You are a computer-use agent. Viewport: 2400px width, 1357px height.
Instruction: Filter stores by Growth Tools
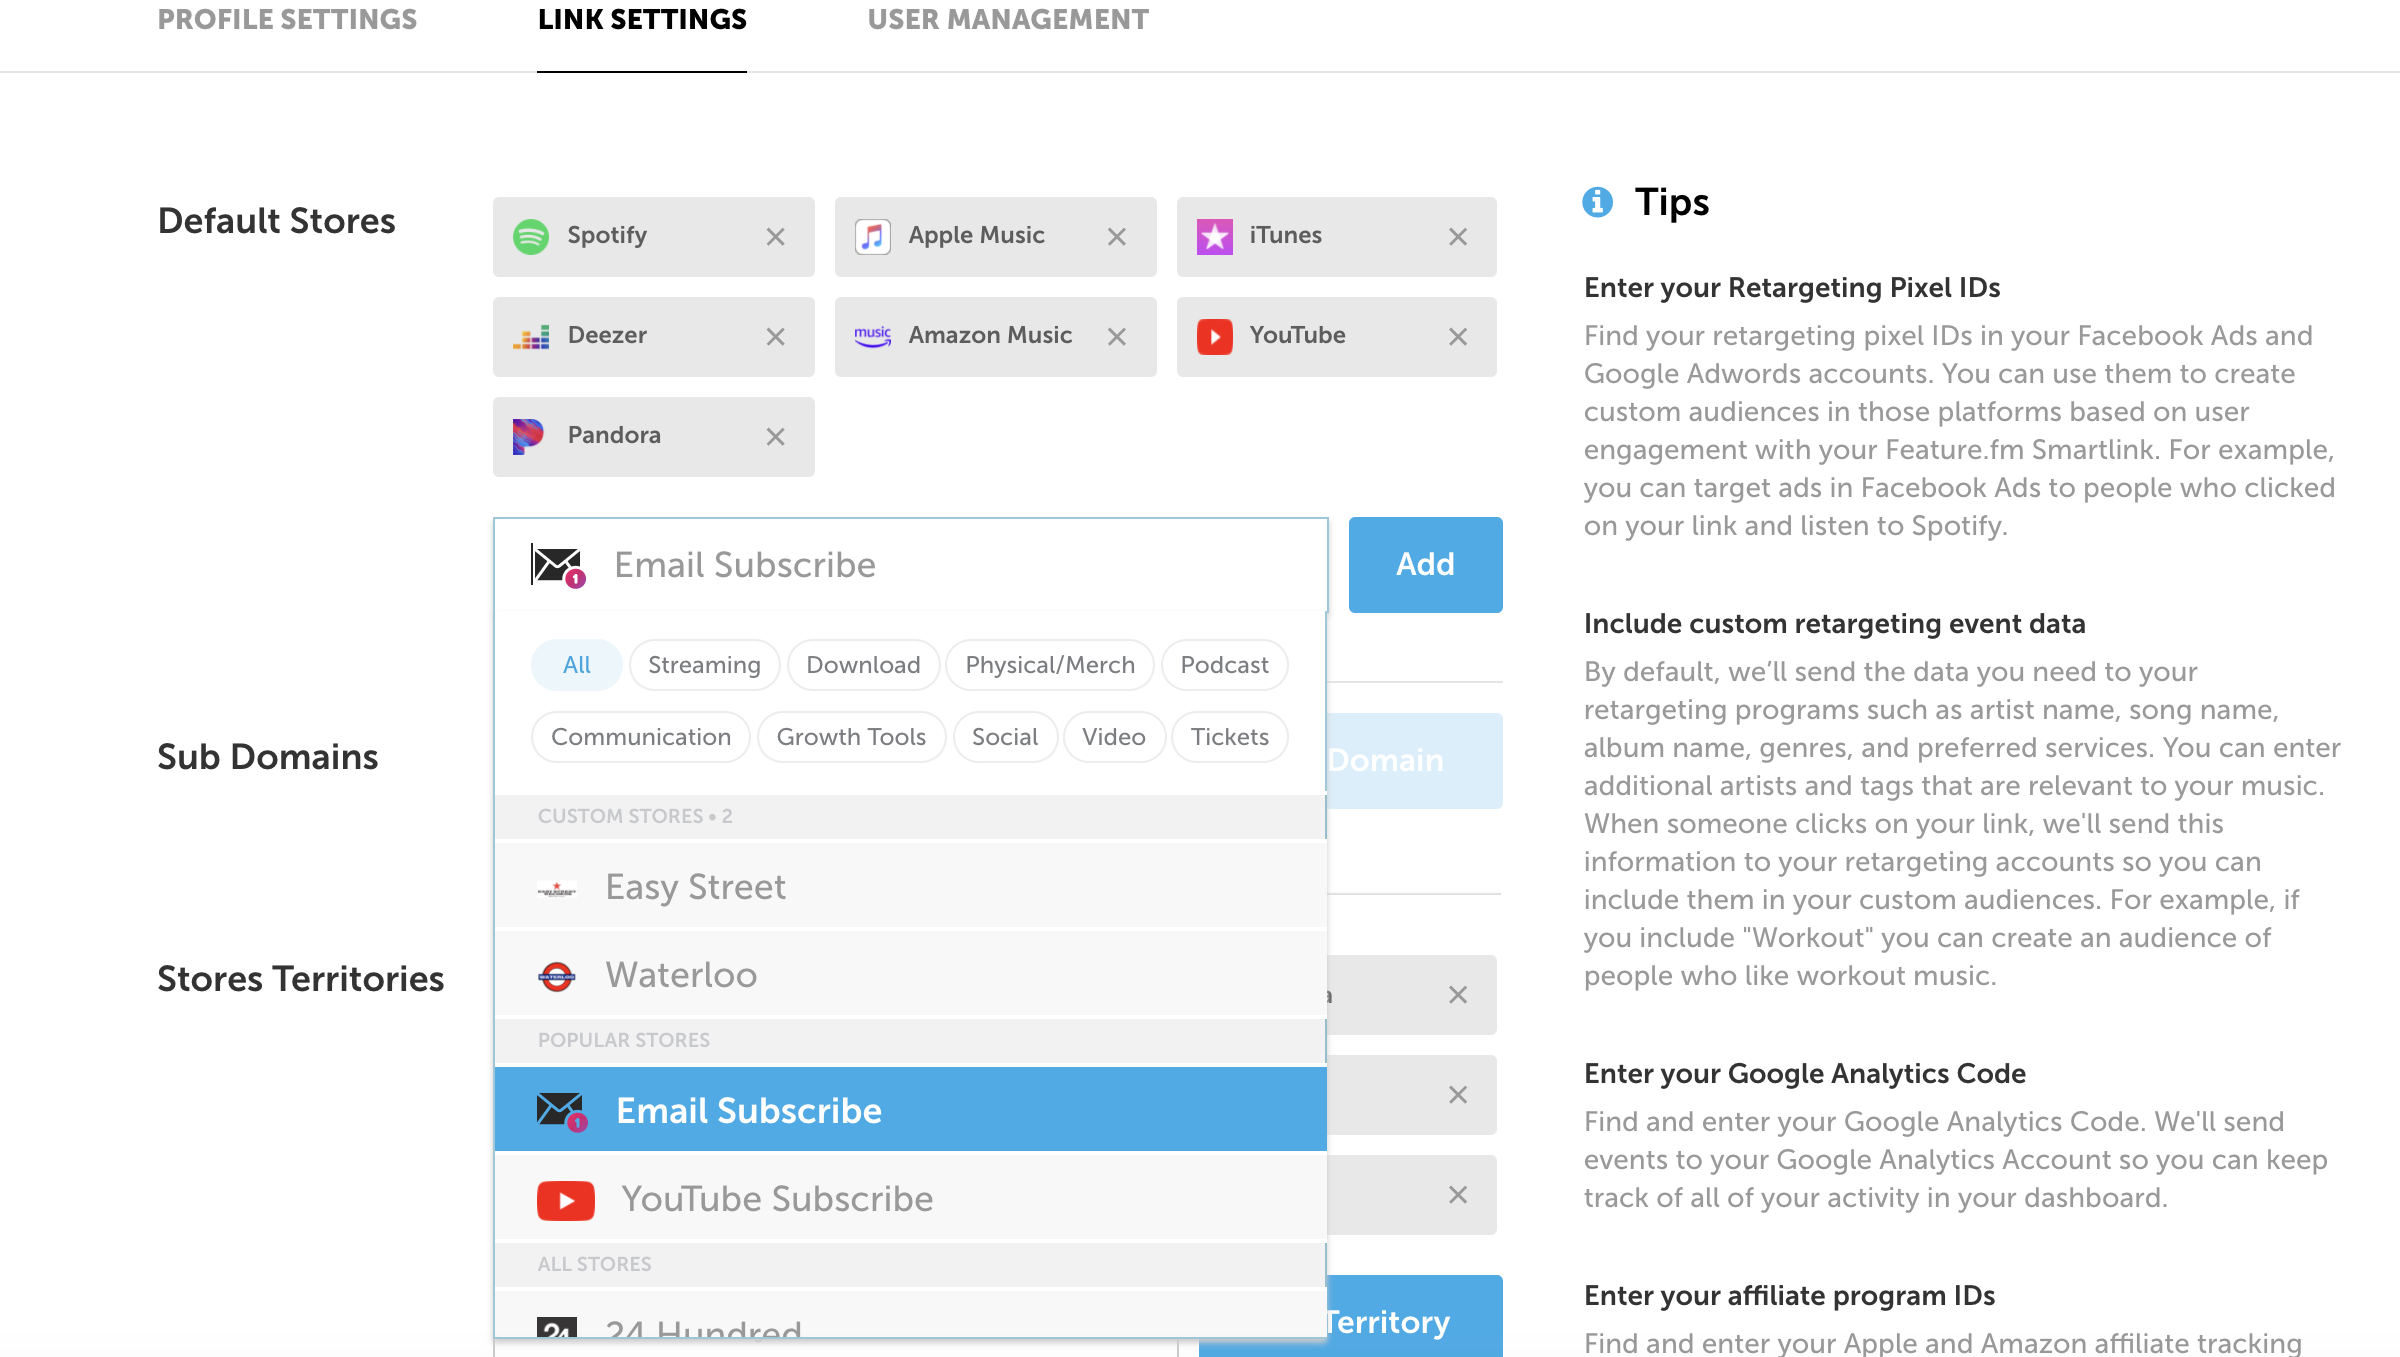click(852, 737)
